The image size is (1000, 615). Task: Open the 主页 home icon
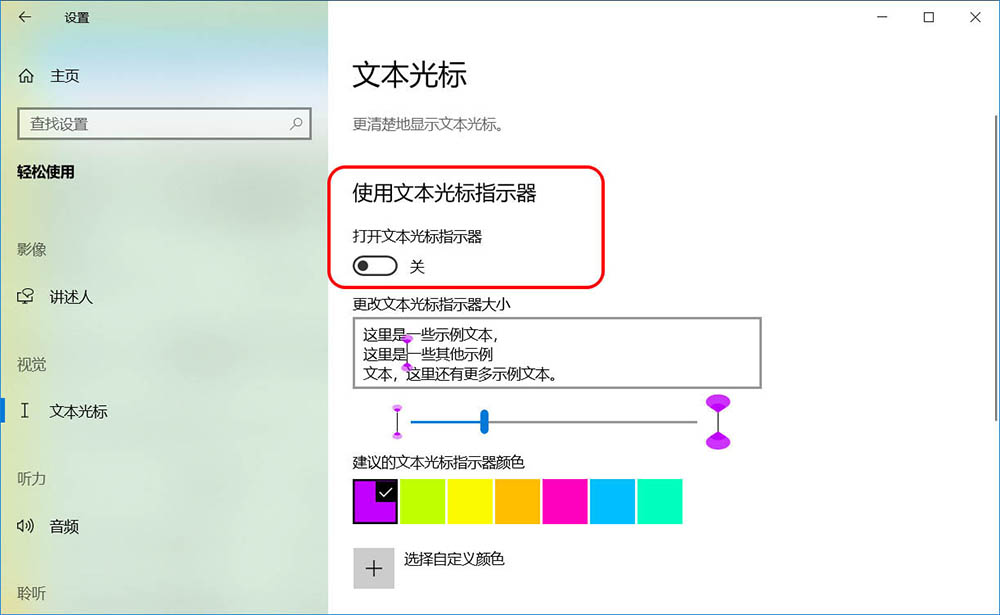pyautogui.click(x=26, y=76)
